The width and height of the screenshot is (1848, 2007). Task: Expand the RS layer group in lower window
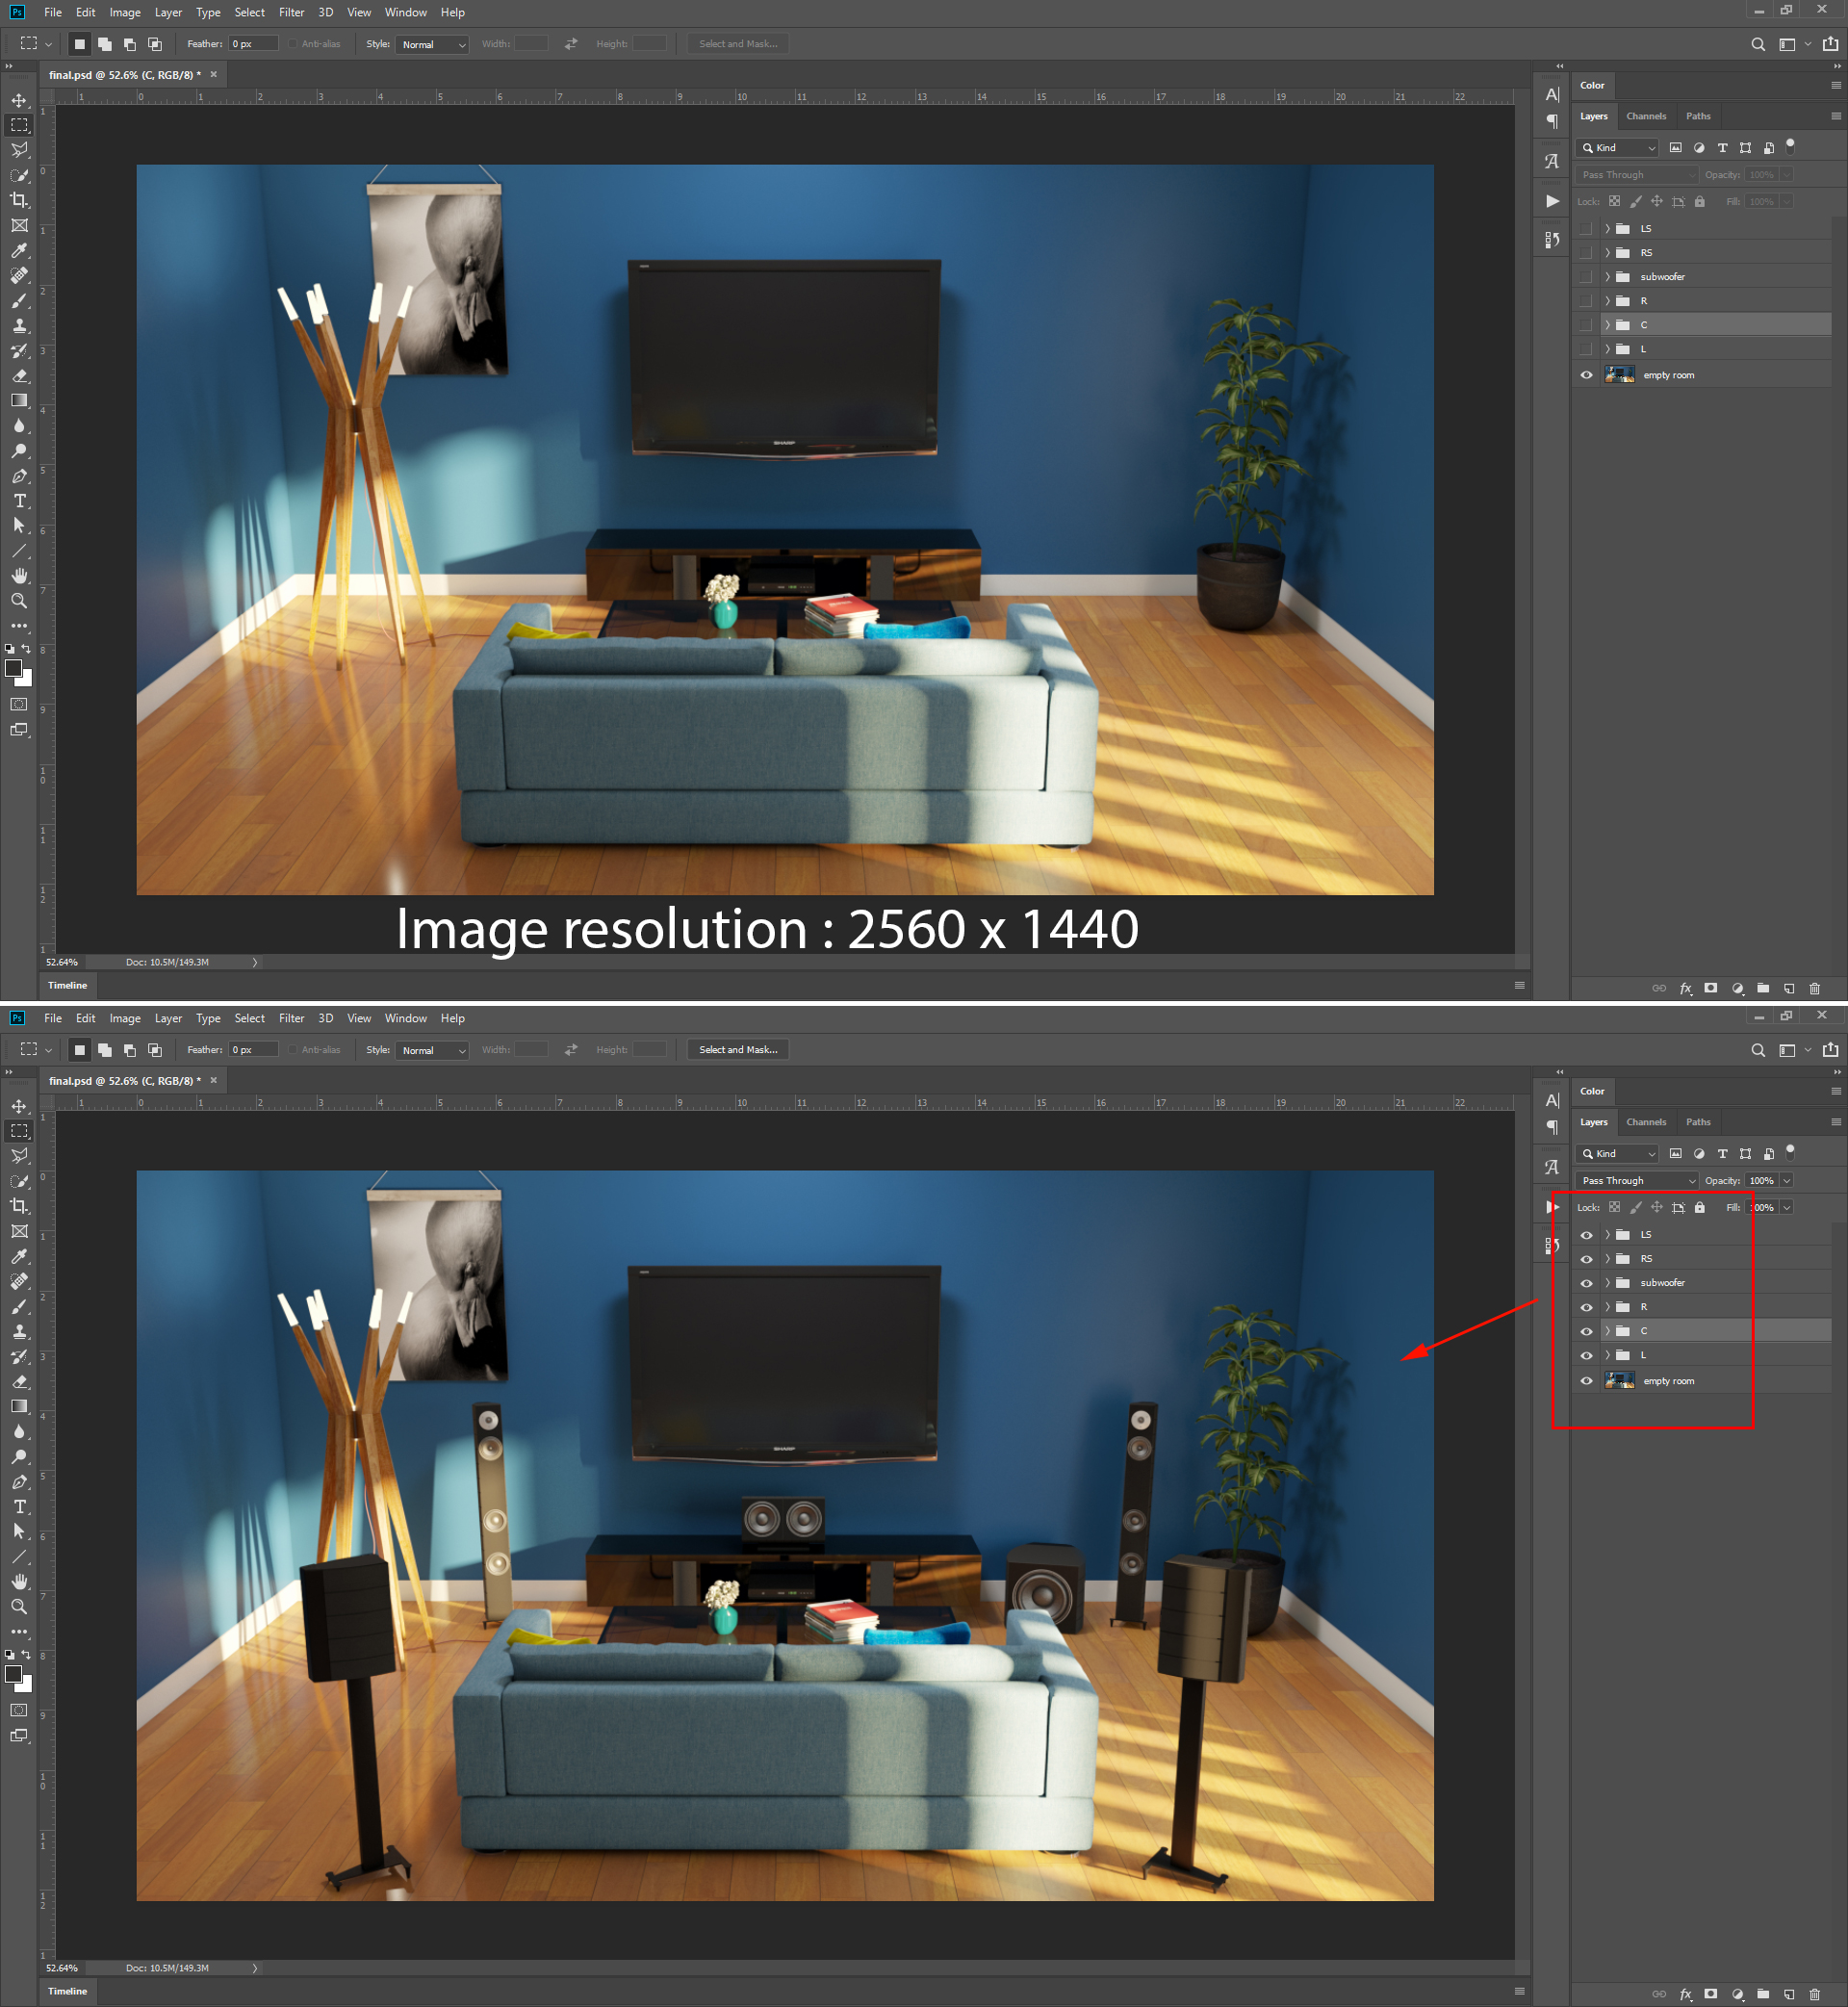tap(1607, 1259)
